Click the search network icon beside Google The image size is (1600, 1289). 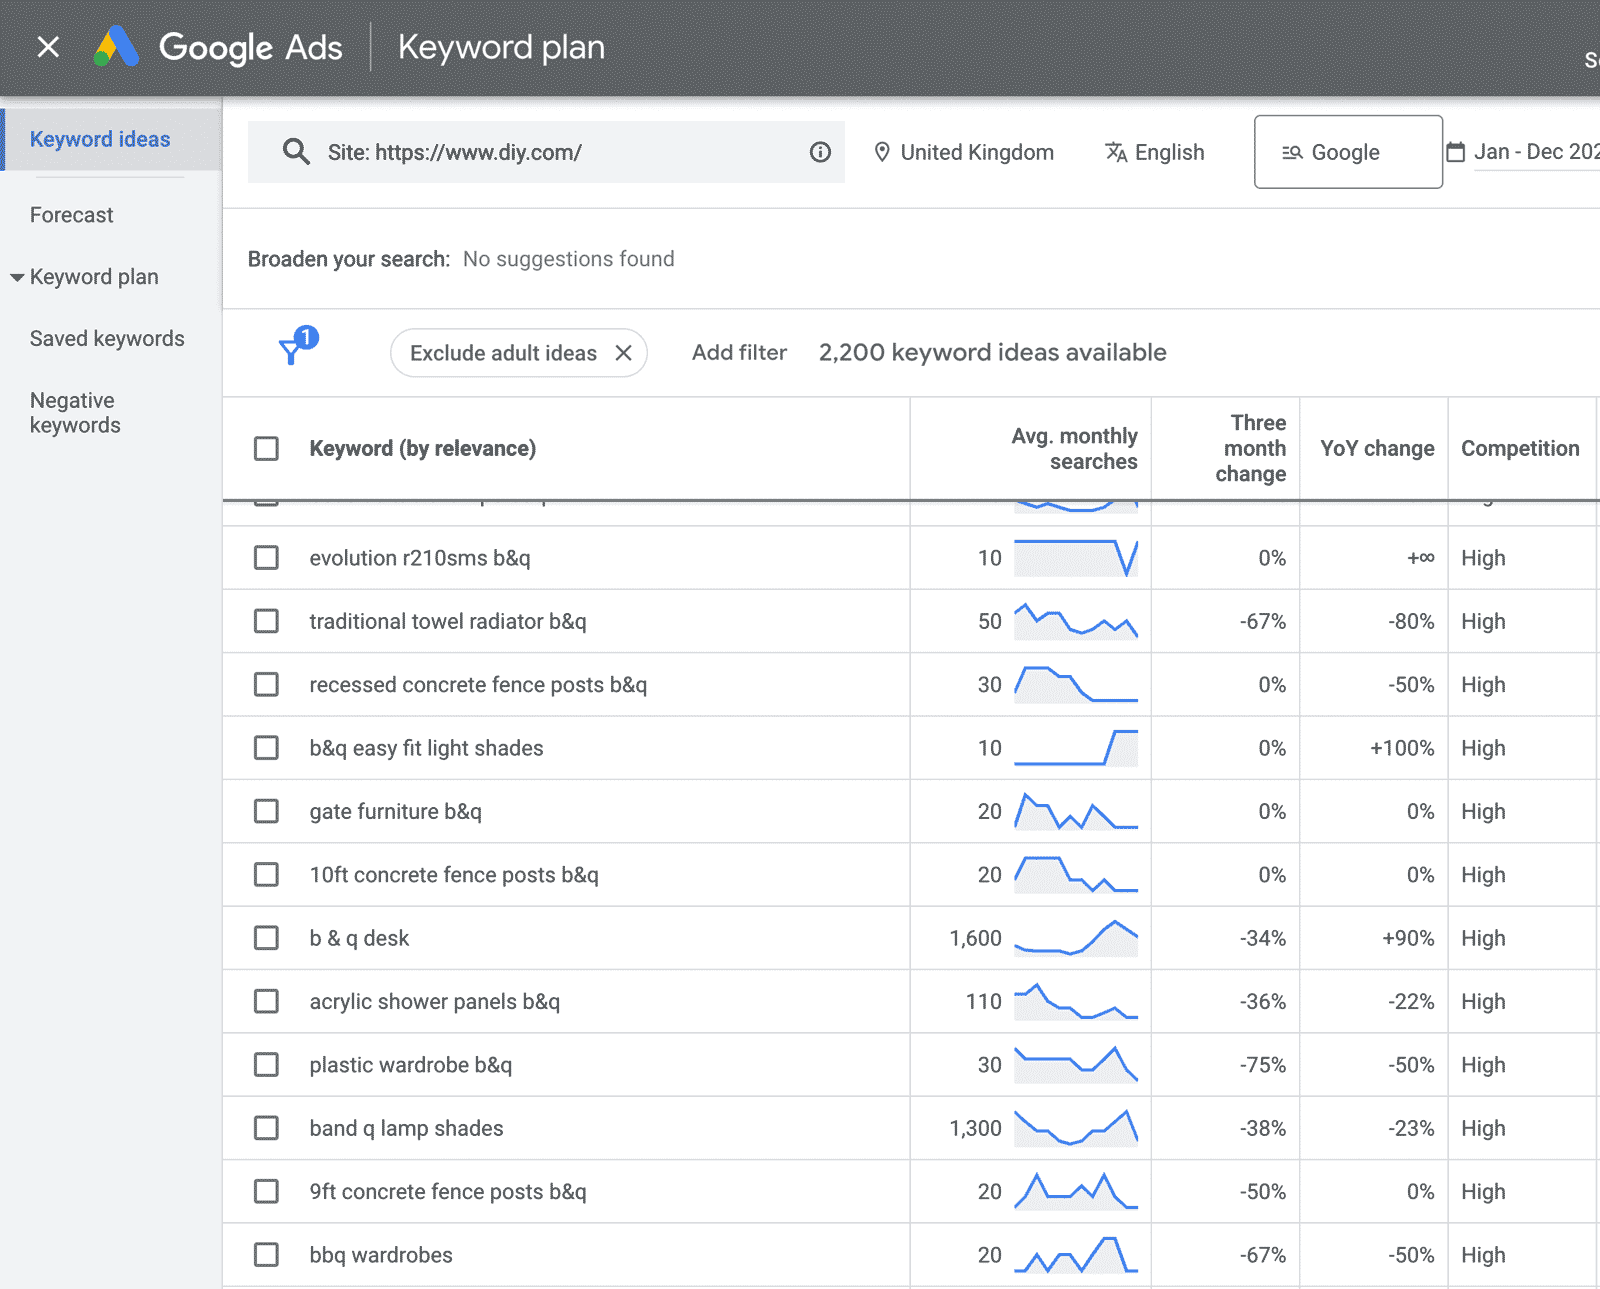(1292, 151)
